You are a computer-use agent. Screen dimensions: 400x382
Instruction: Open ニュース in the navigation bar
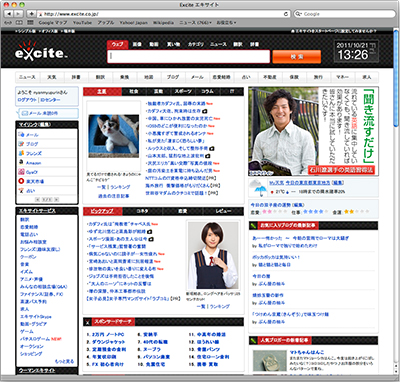(x=27, y=77)
